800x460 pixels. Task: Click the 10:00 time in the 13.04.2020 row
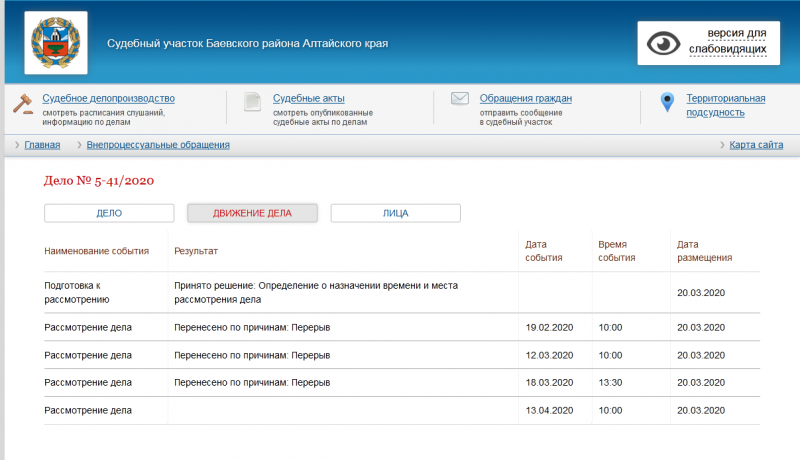pyautogui.click(x=610, y=410)
